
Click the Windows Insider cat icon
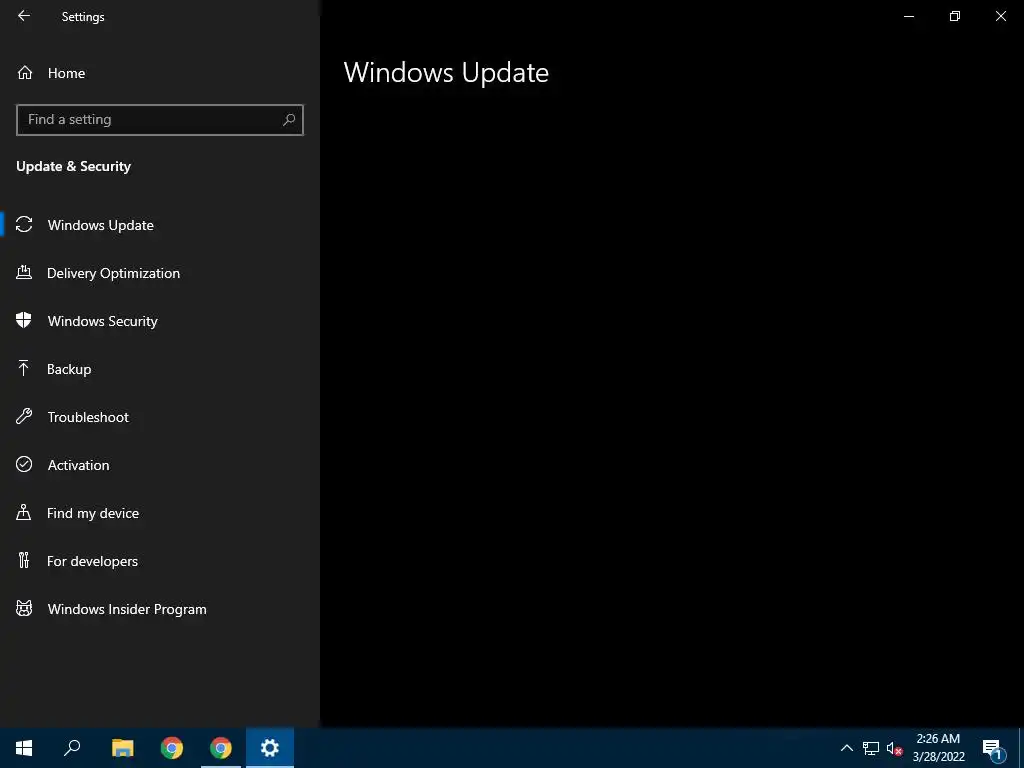pos(24,609)
